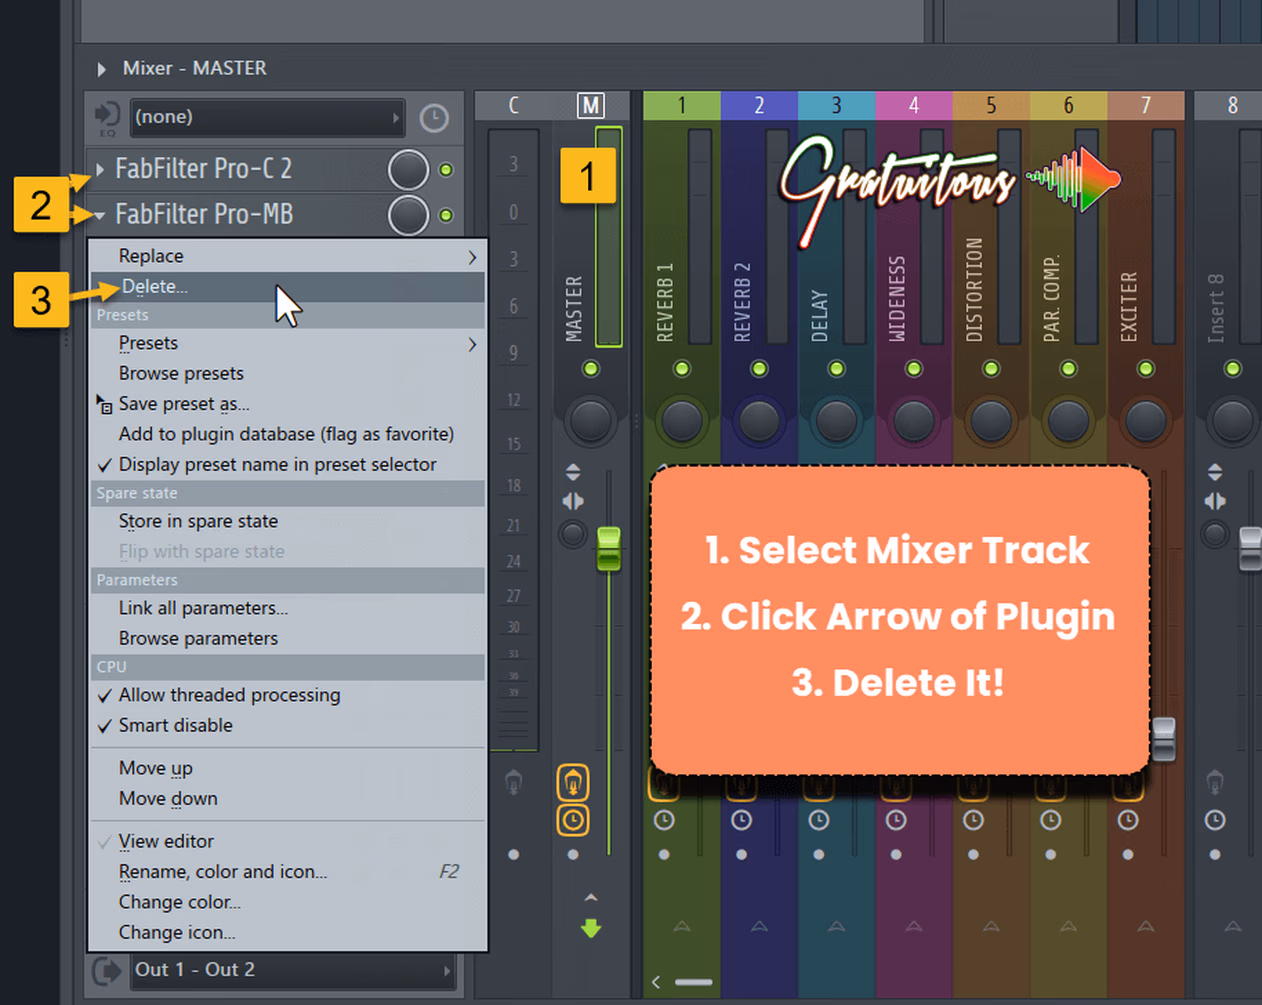Adjust FabFilter Pro-MB mix knob
The height and width of the screenshot is (1005, 1262).
pyautogui.click(x=408, y=215)
